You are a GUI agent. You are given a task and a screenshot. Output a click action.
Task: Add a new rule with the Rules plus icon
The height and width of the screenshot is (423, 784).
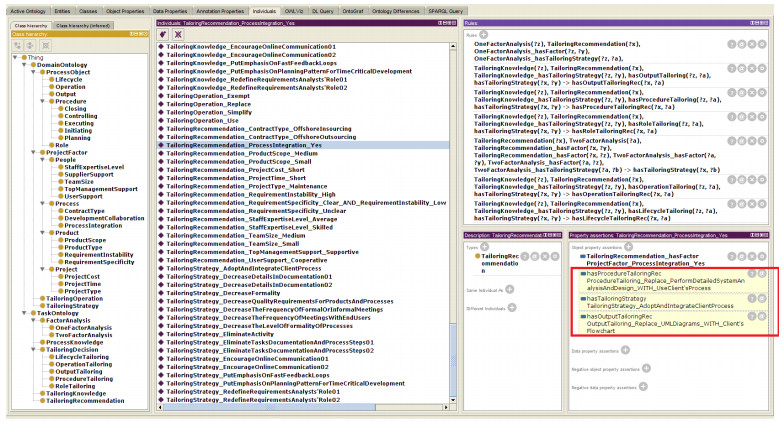point(484,35)
